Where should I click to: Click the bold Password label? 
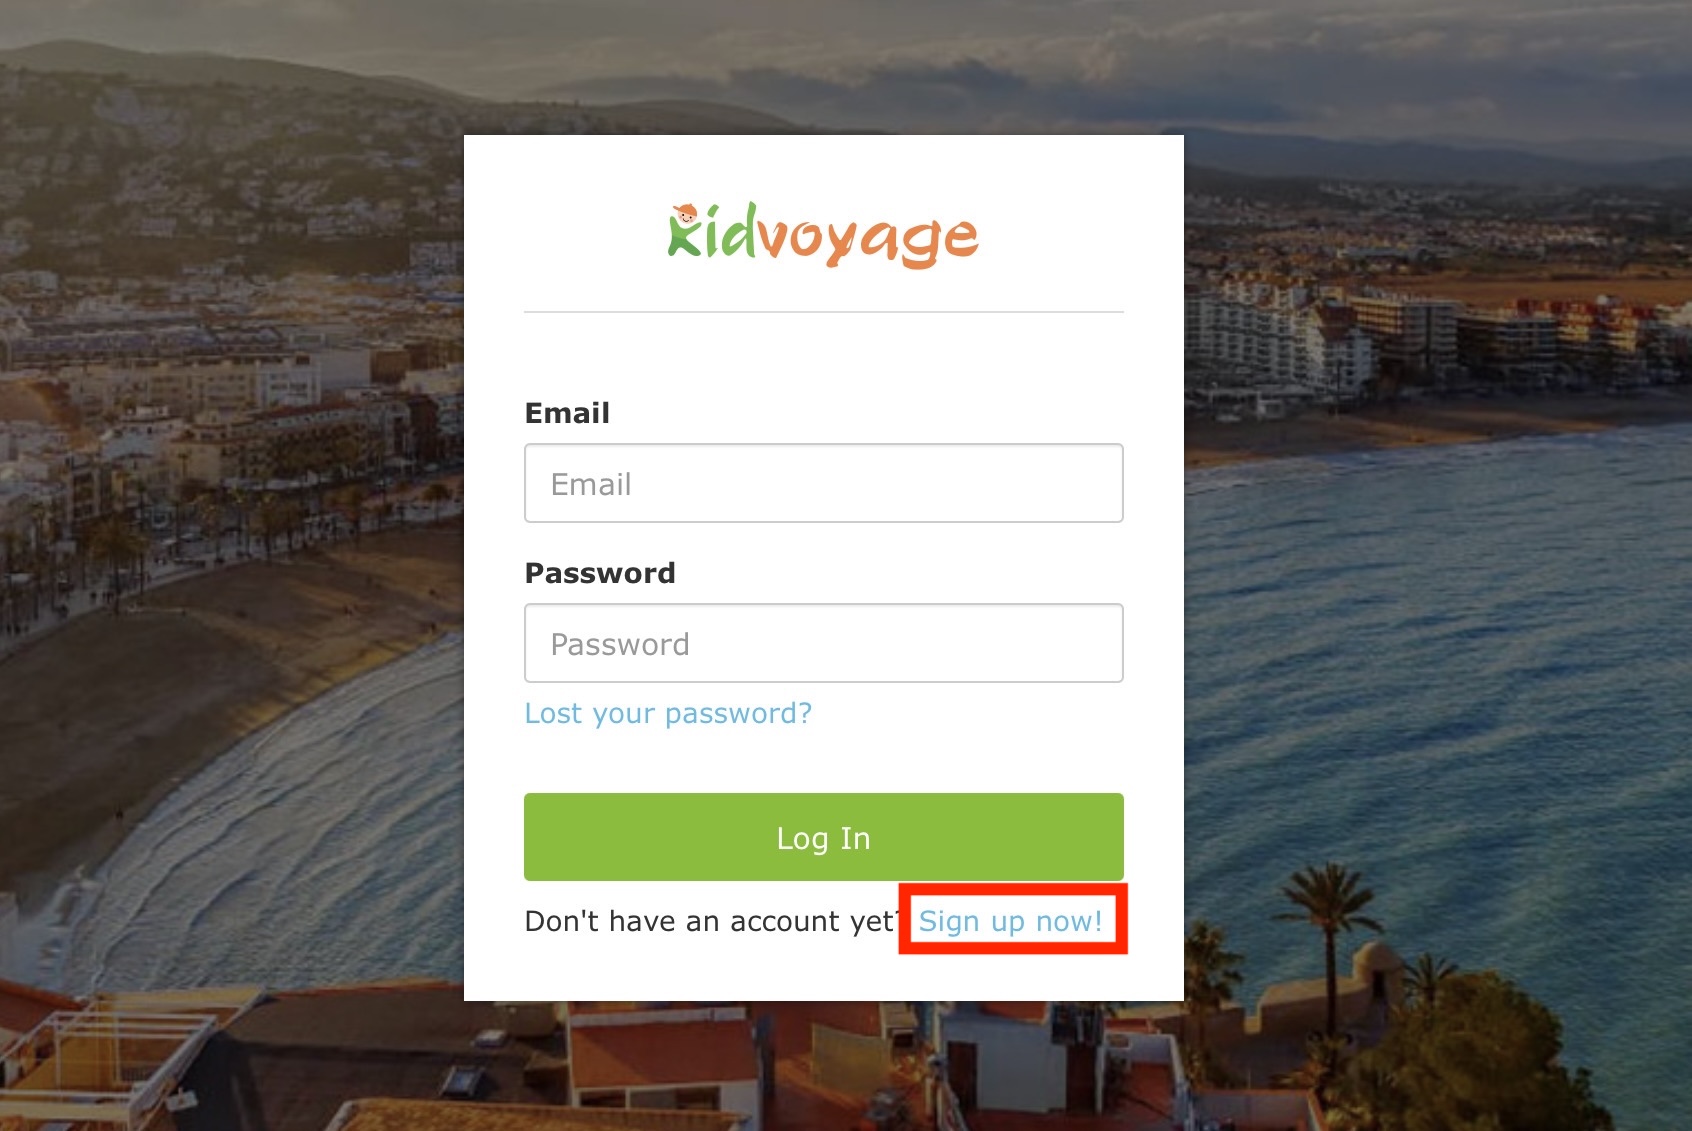(600, 573)
